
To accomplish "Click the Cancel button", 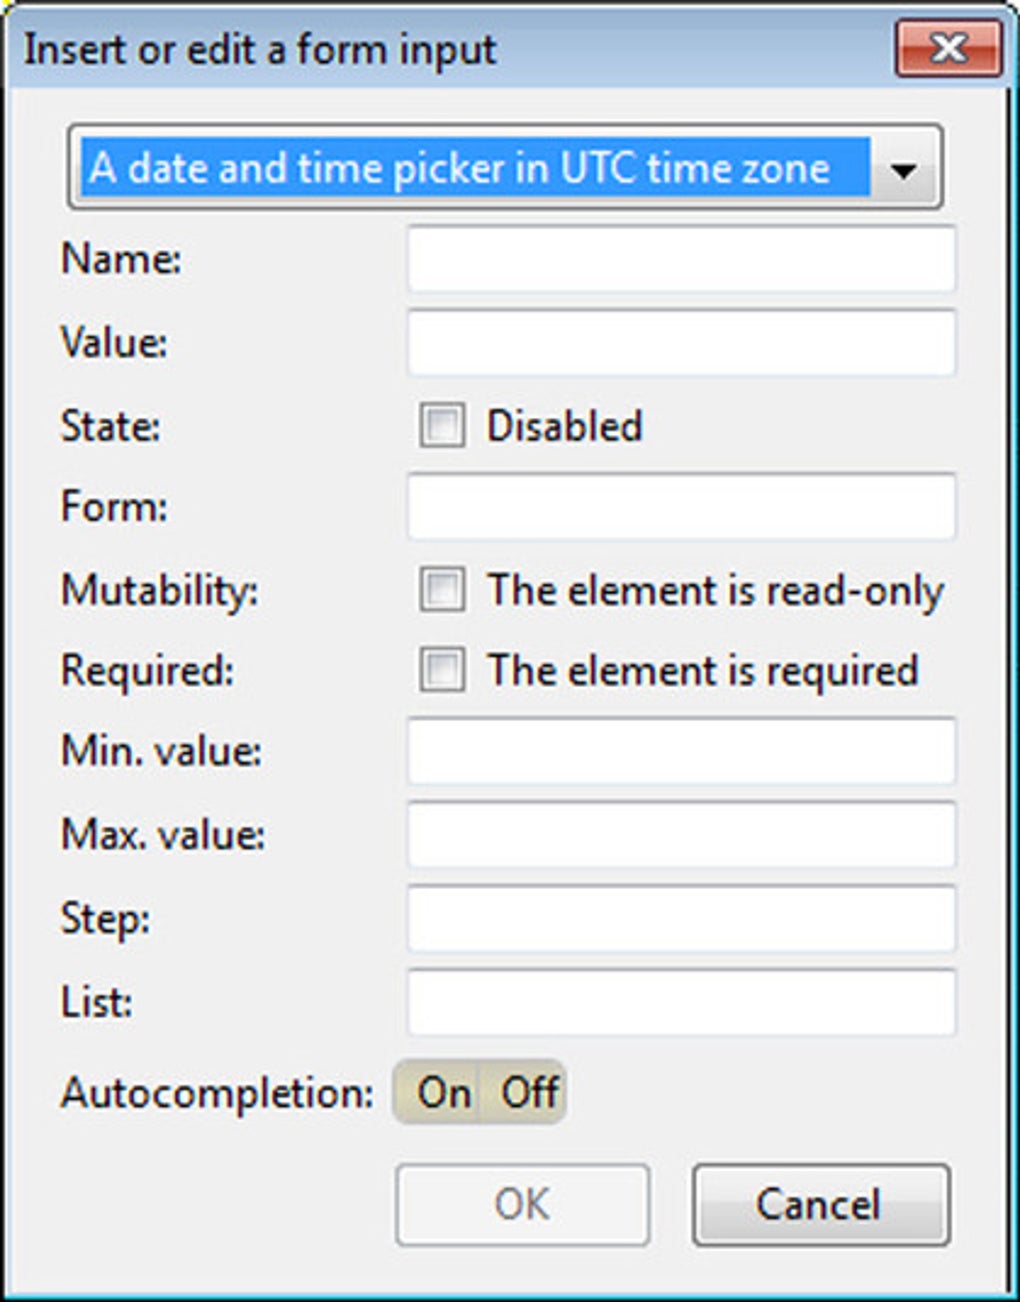I will pos(820,1204).
